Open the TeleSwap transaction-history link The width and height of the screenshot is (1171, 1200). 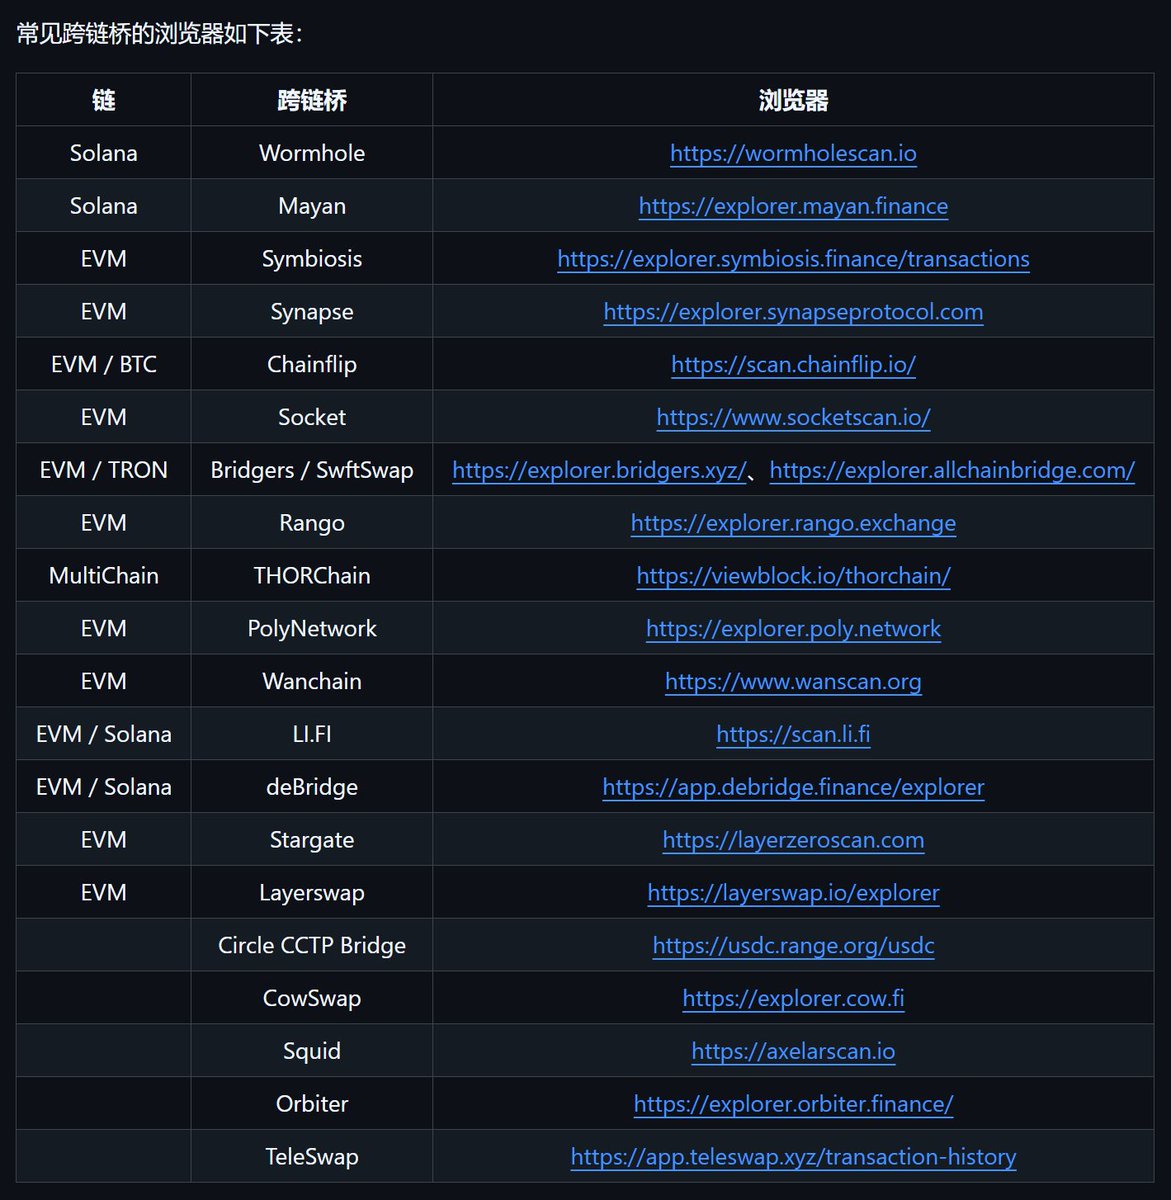[x=793, y=1157]
